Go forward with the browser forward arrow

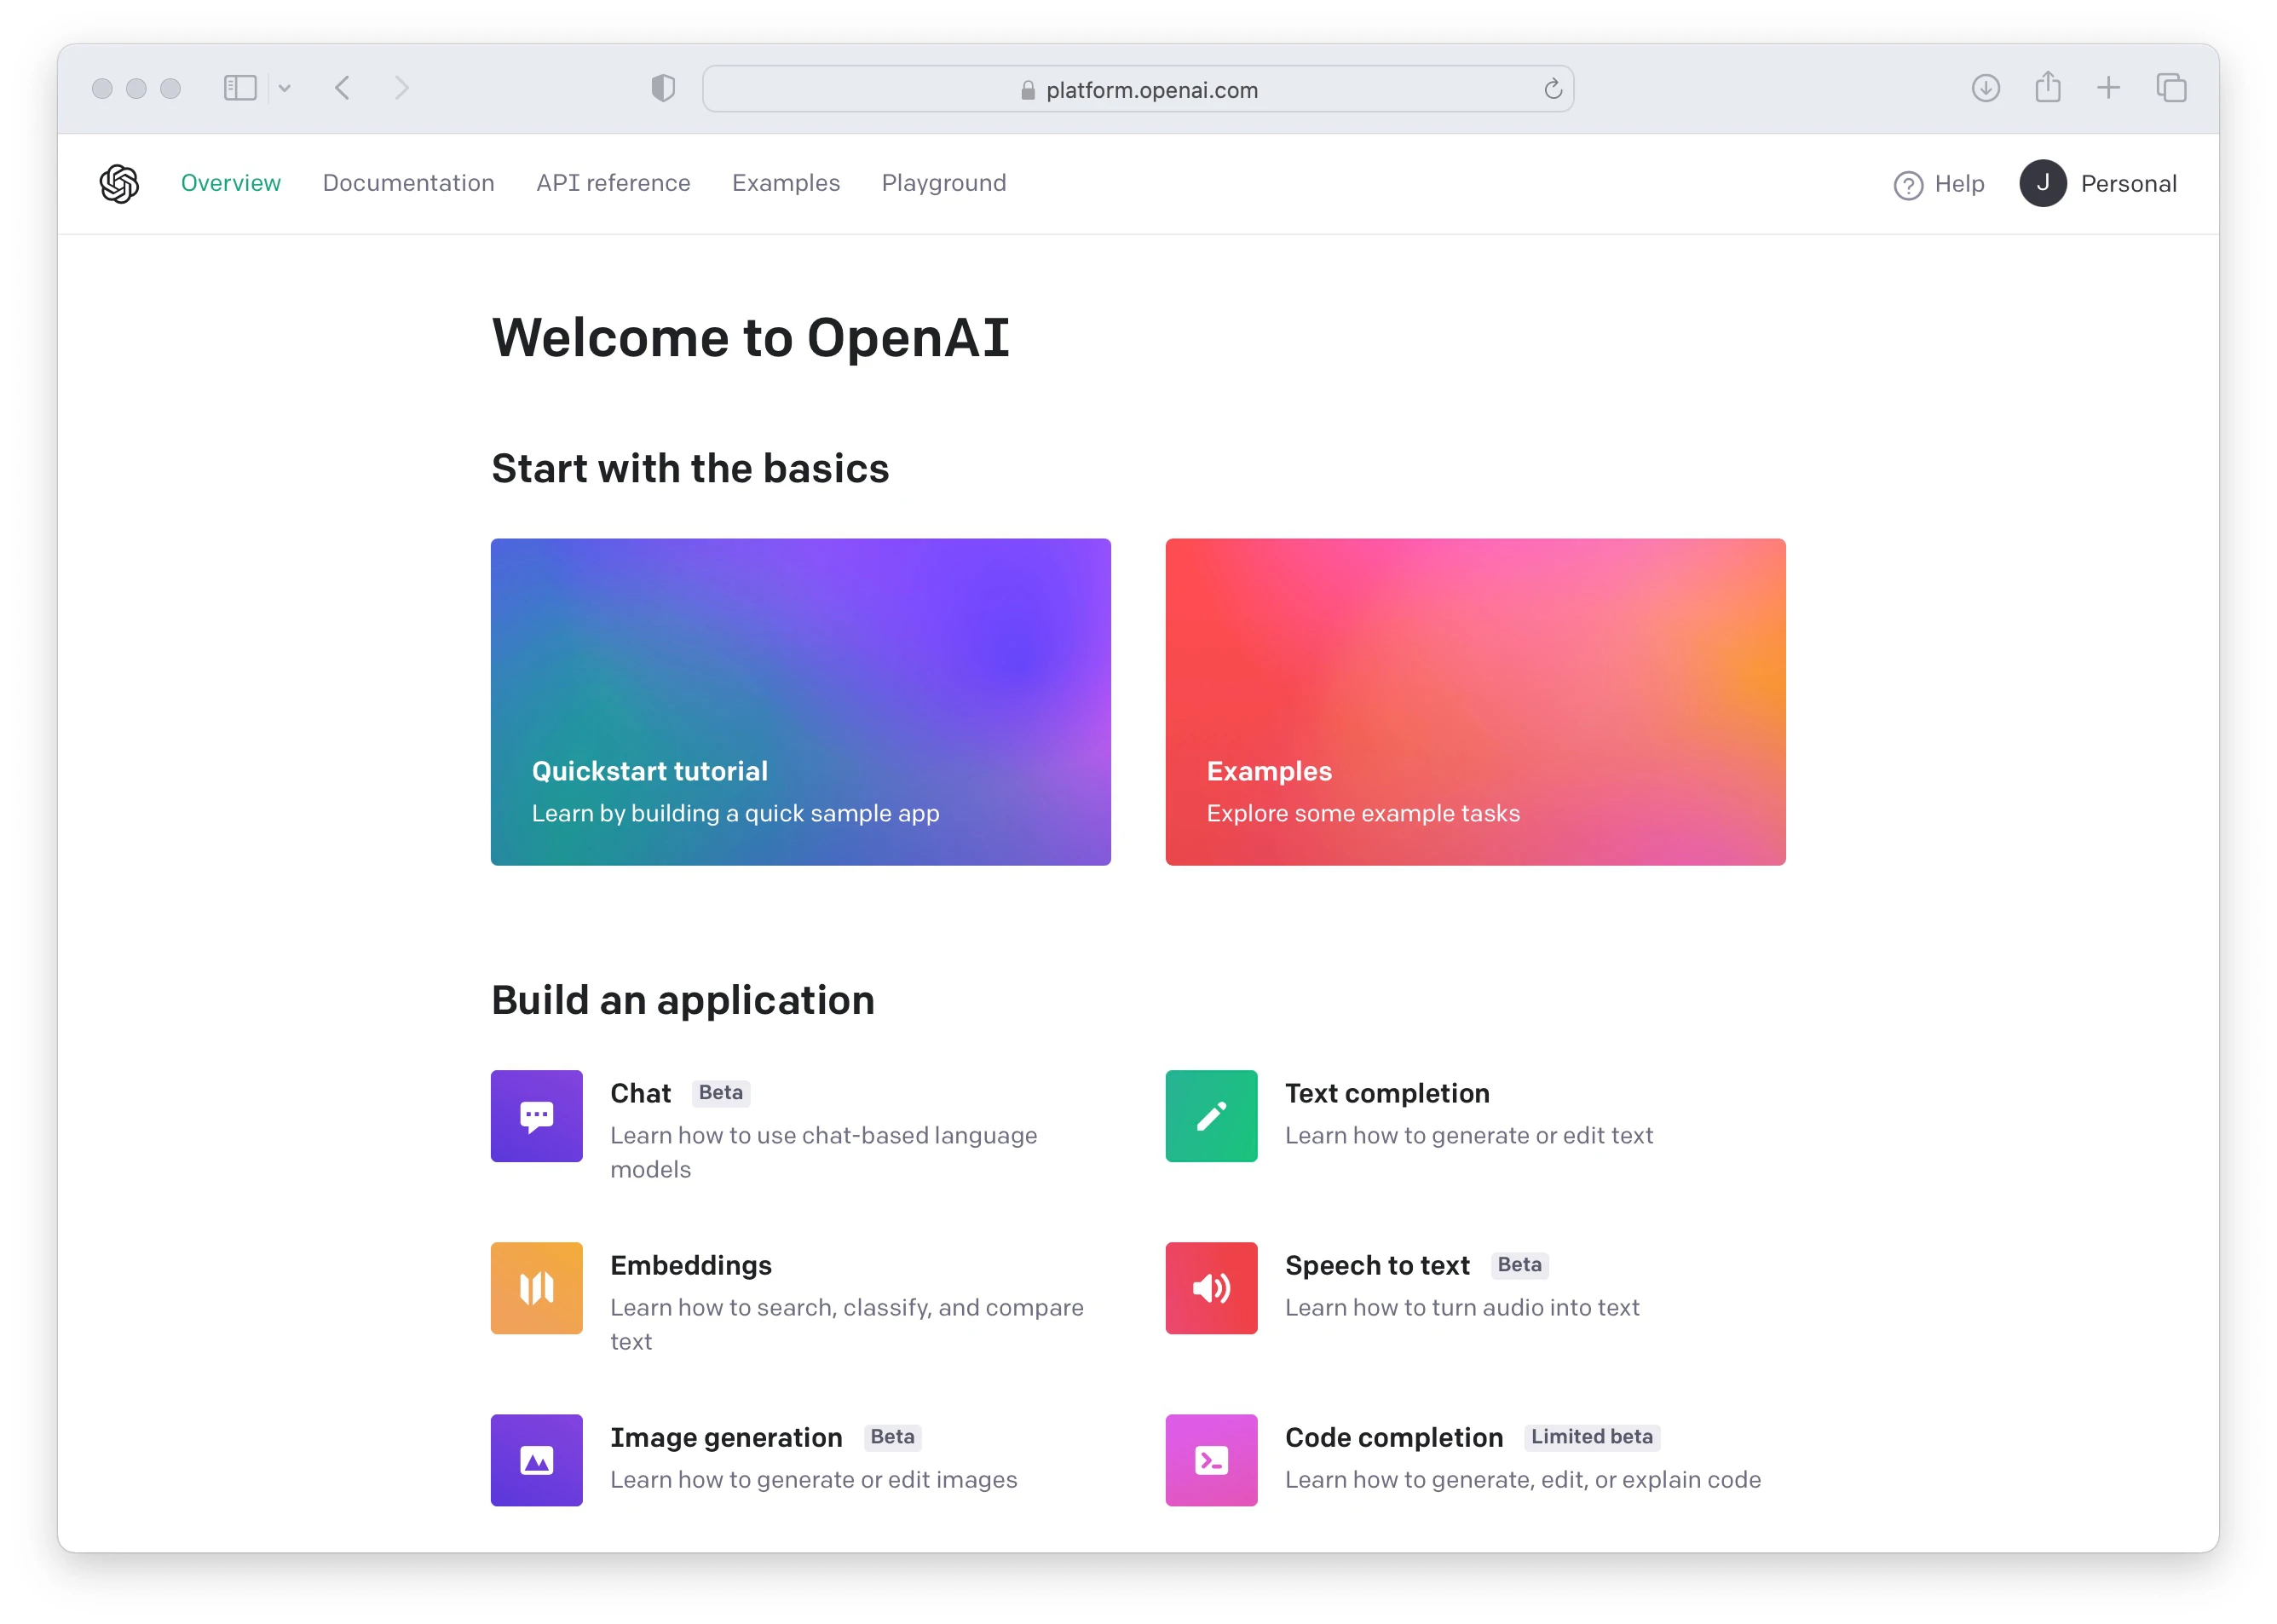(402, 88)
